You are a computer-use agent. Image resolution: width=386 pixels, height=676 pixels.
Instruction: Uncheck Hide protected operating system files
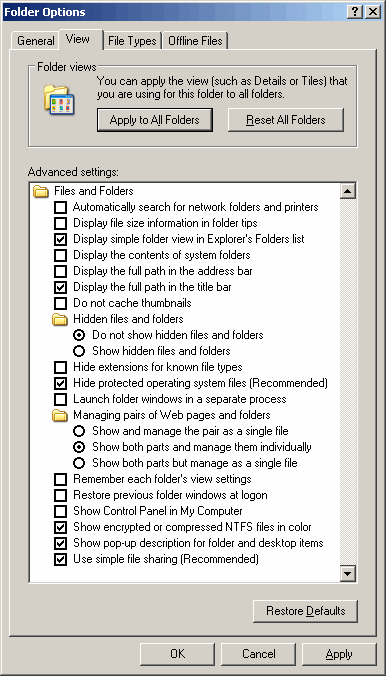coord(60,383)
